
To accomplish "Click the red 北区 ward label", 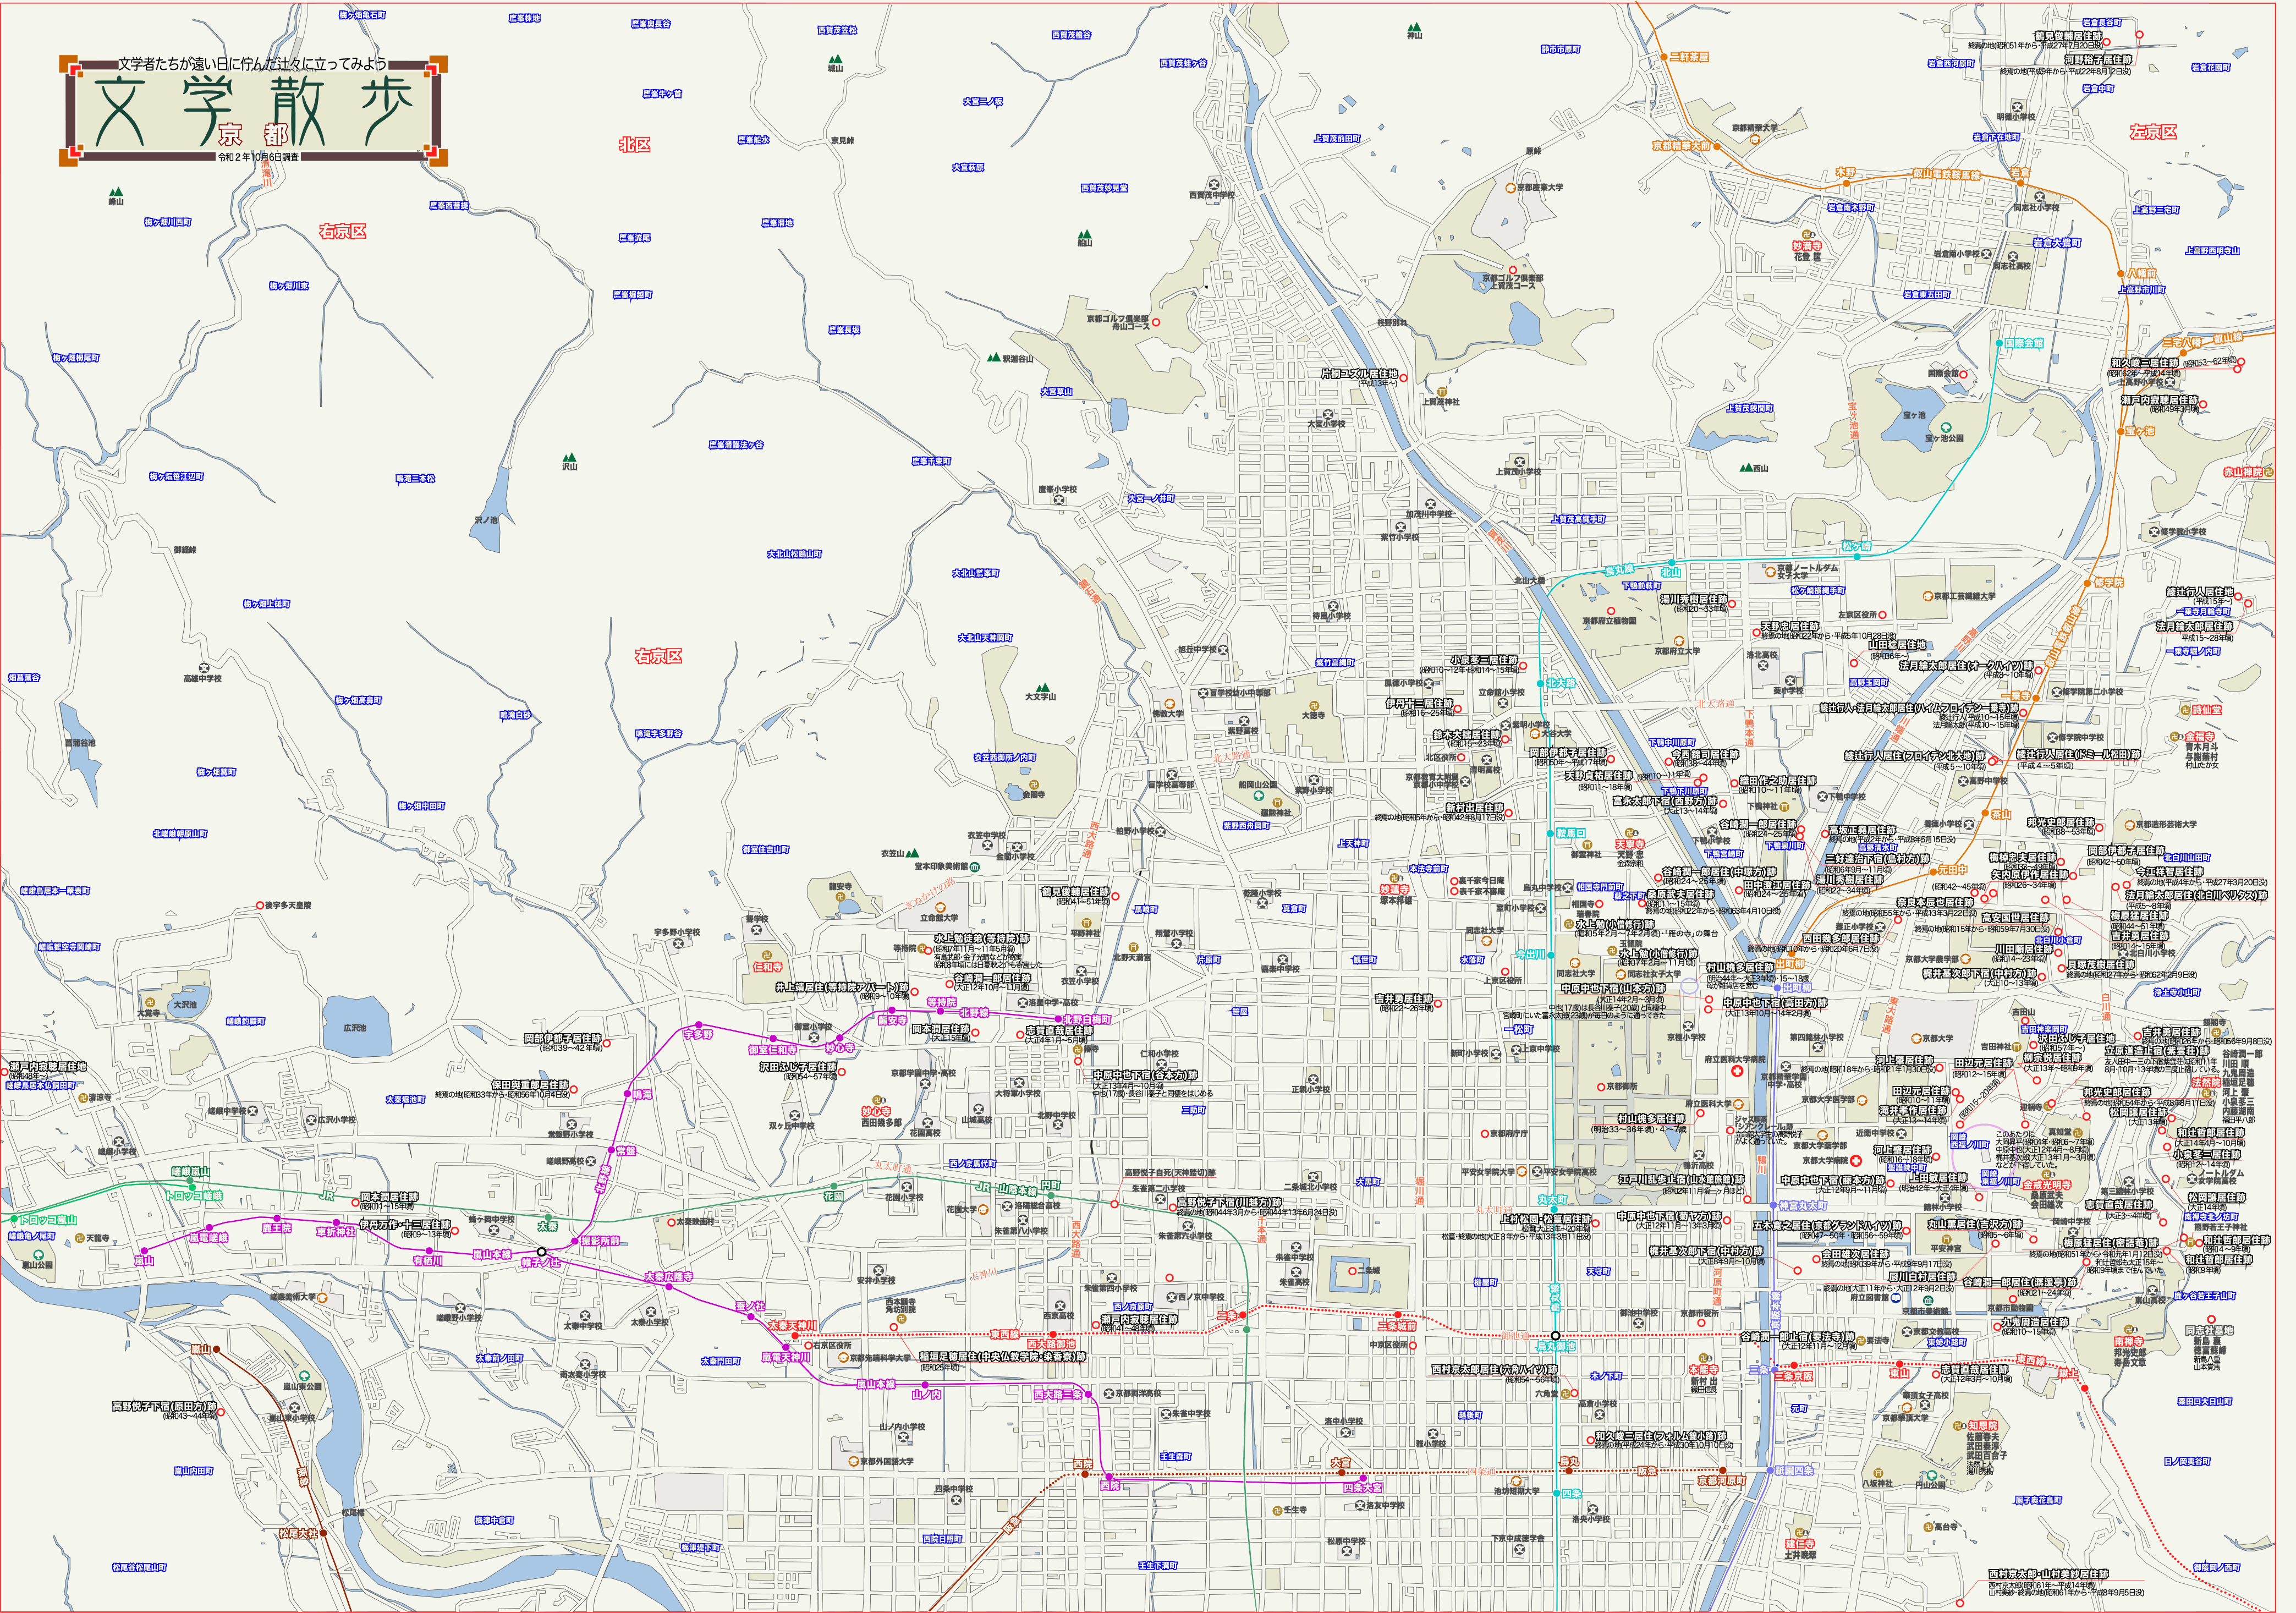I will coord(634,144).
